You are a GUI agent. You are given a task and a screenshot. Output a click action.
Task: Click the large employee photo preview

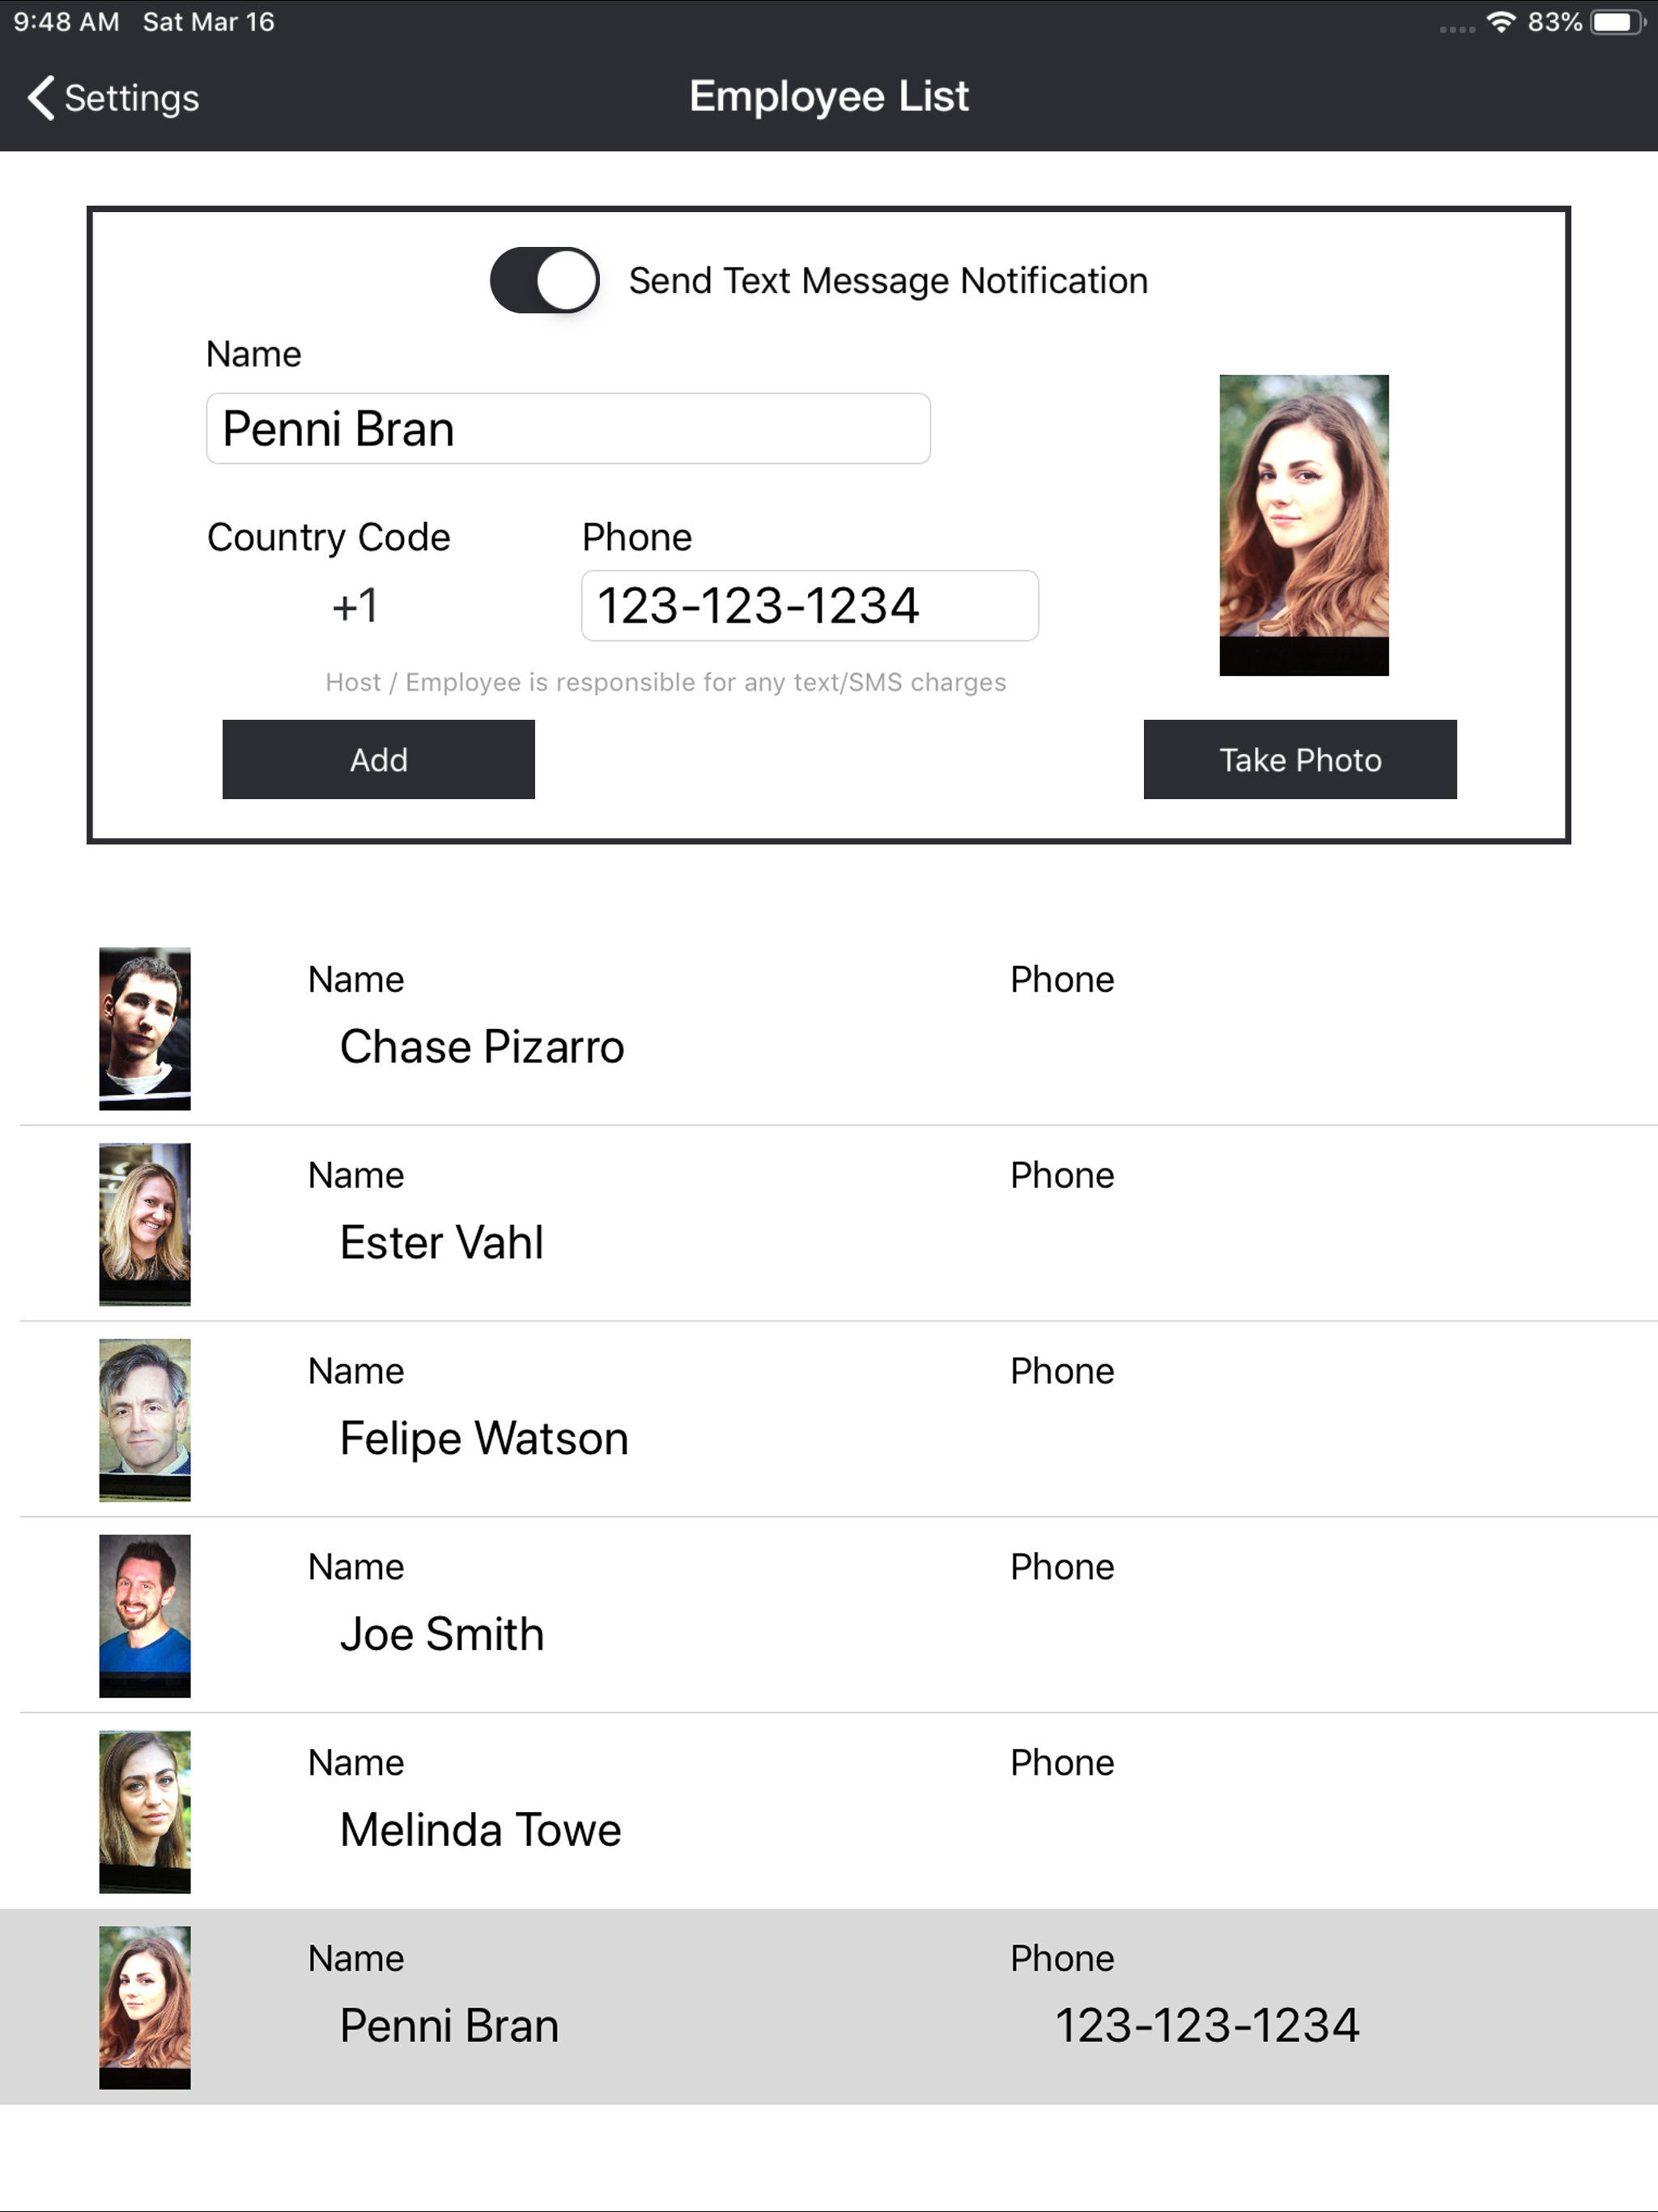coord(1304,525)
